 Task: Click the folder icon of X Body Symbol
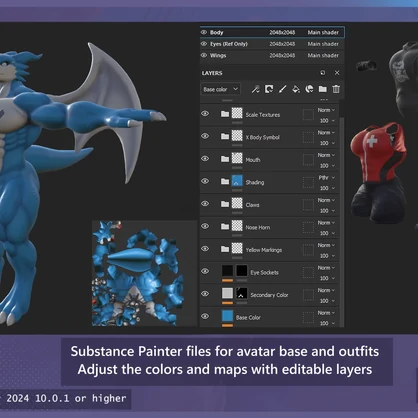click(x=225, y=136)
